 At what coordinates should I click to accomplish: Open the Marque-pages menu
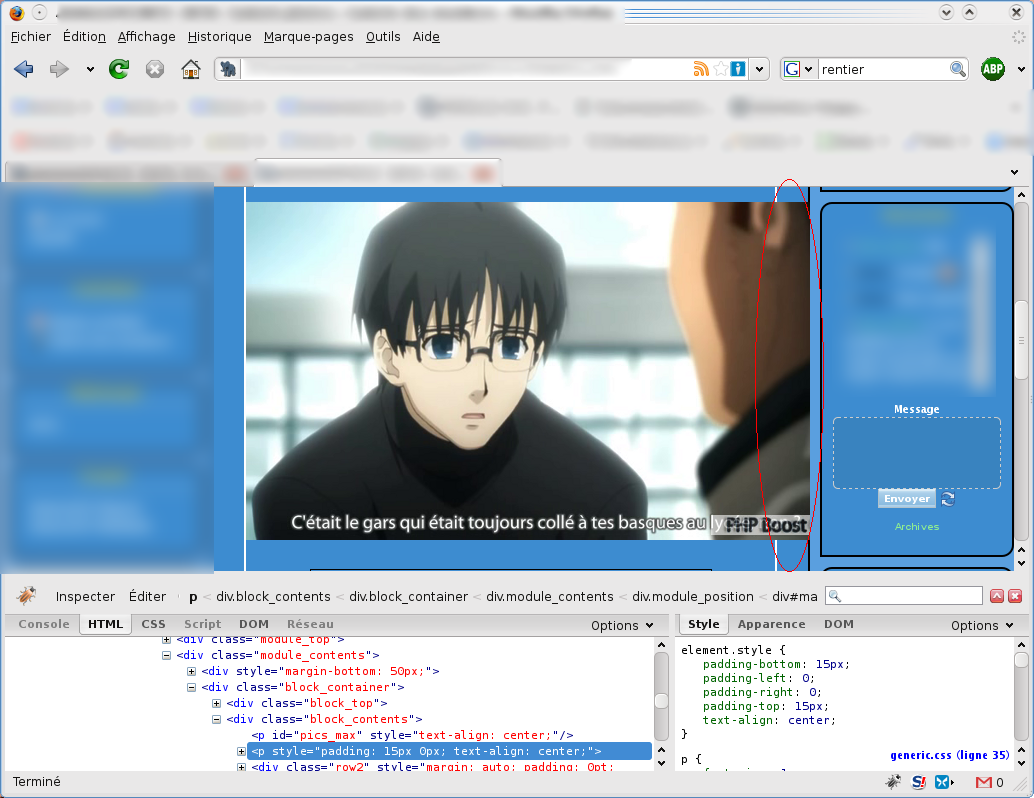(x=308, y=37)
